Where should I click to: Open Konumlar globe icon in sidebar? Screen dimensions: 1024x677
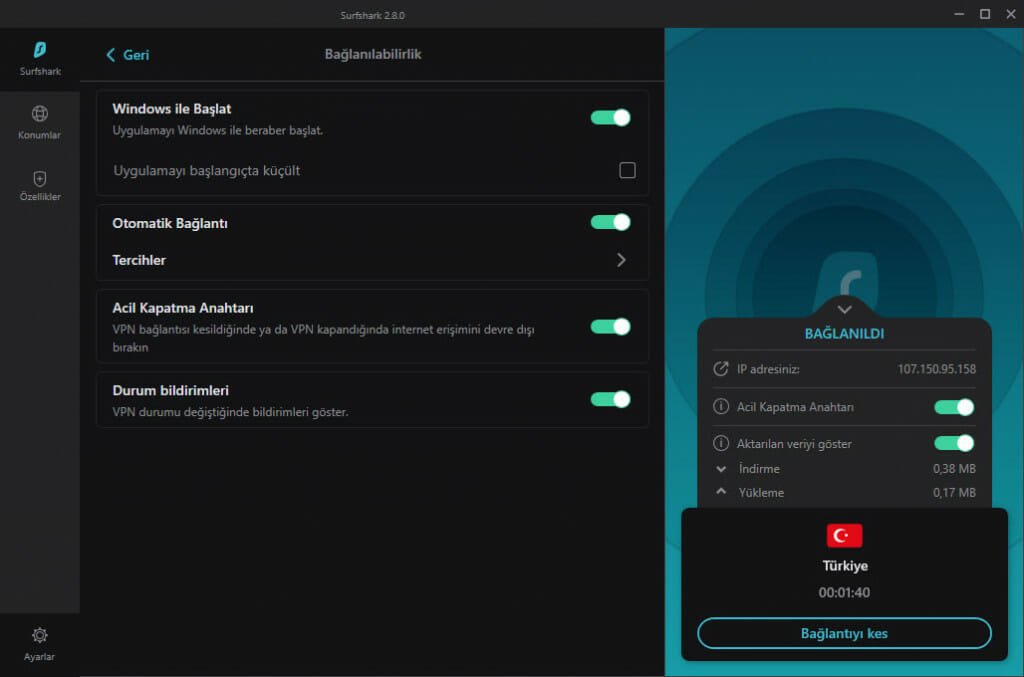pos(40,114)
